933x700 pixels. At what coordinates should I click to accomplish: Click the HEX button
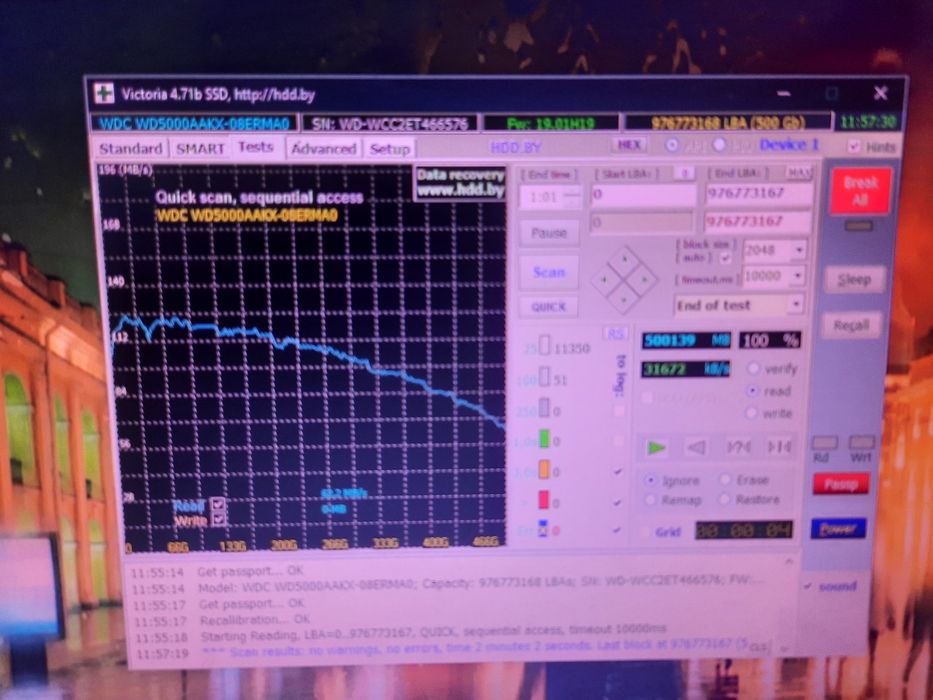point(628,145)
